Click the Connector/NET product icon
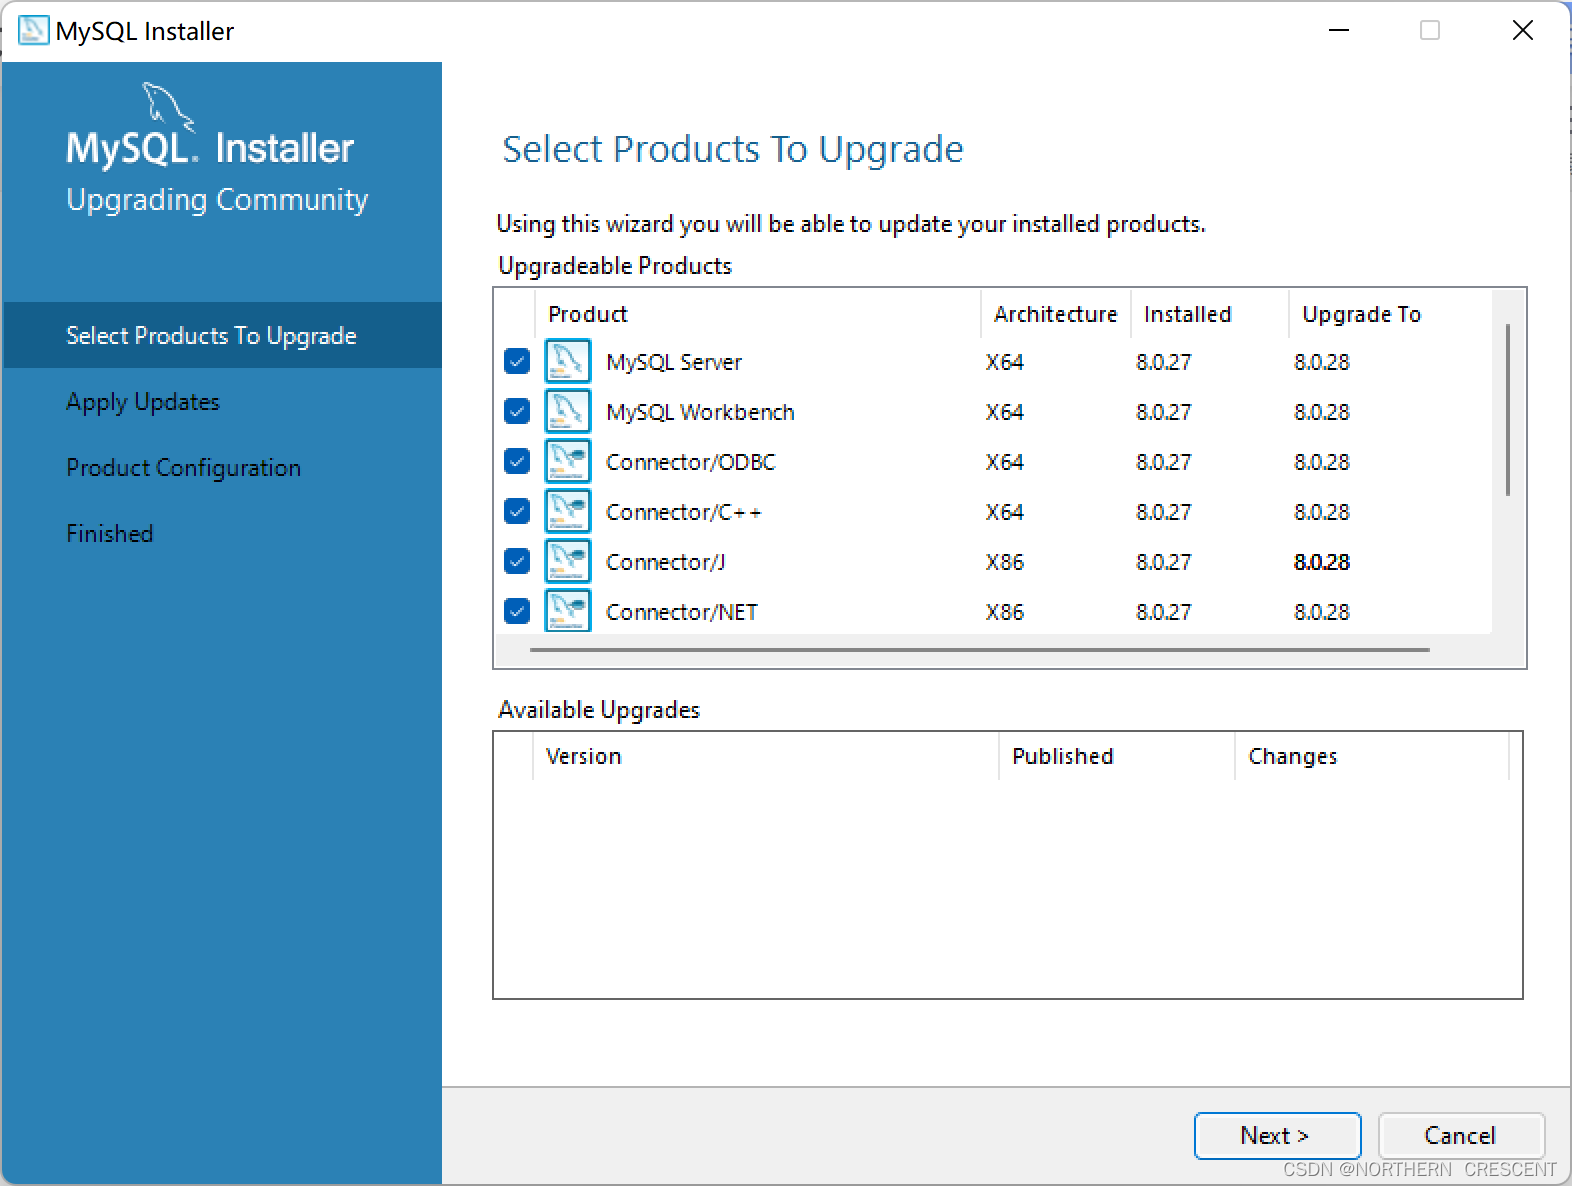1572x1186 pixels. click(567, 610)
